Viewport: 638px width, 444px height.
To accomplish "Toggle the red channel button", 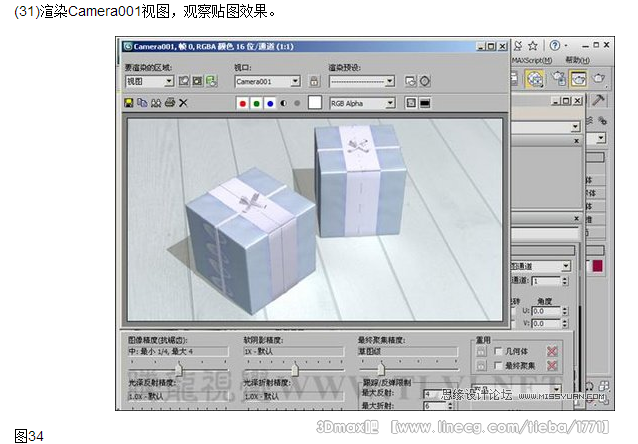I will pyautogui.click(x=243, y=103).
